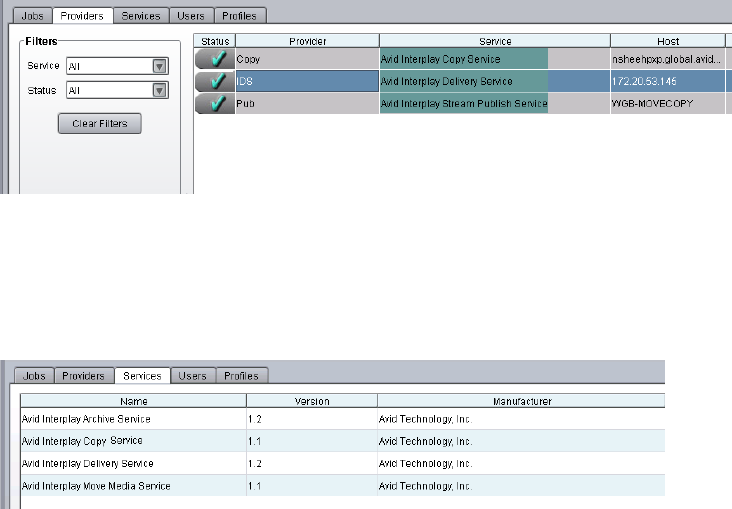Select the Pub provider name cell
Screen dimensions: 732x509
tap(307, 103)
